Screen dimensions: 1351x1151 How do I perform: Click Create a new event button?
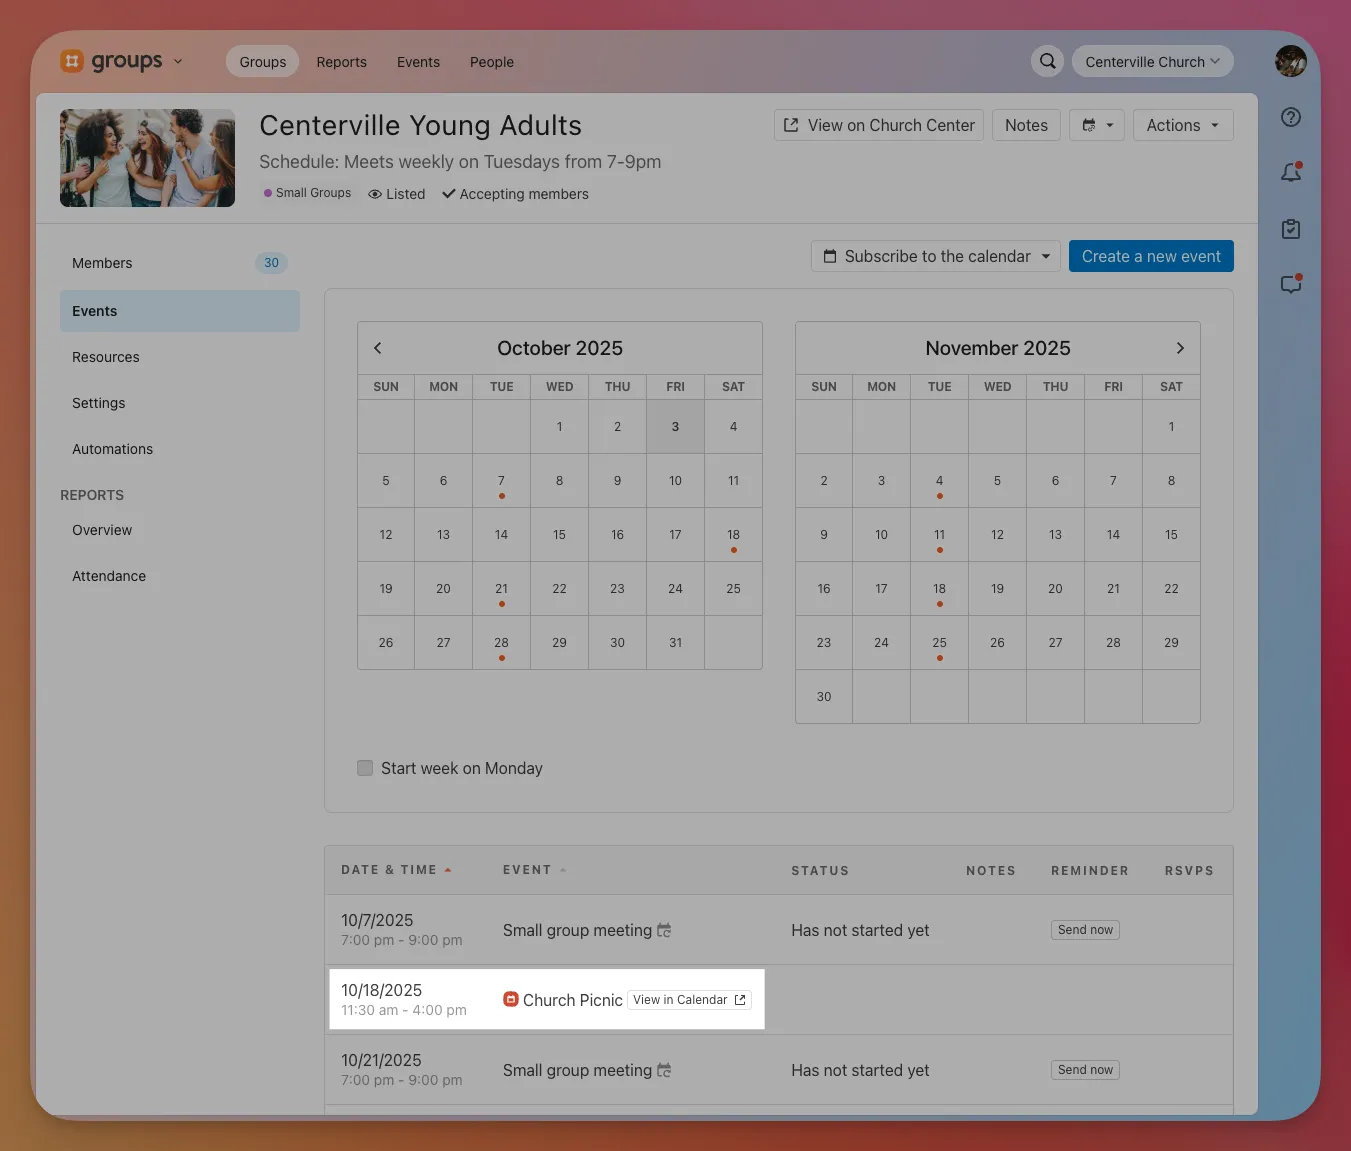tap(1151, 256)
